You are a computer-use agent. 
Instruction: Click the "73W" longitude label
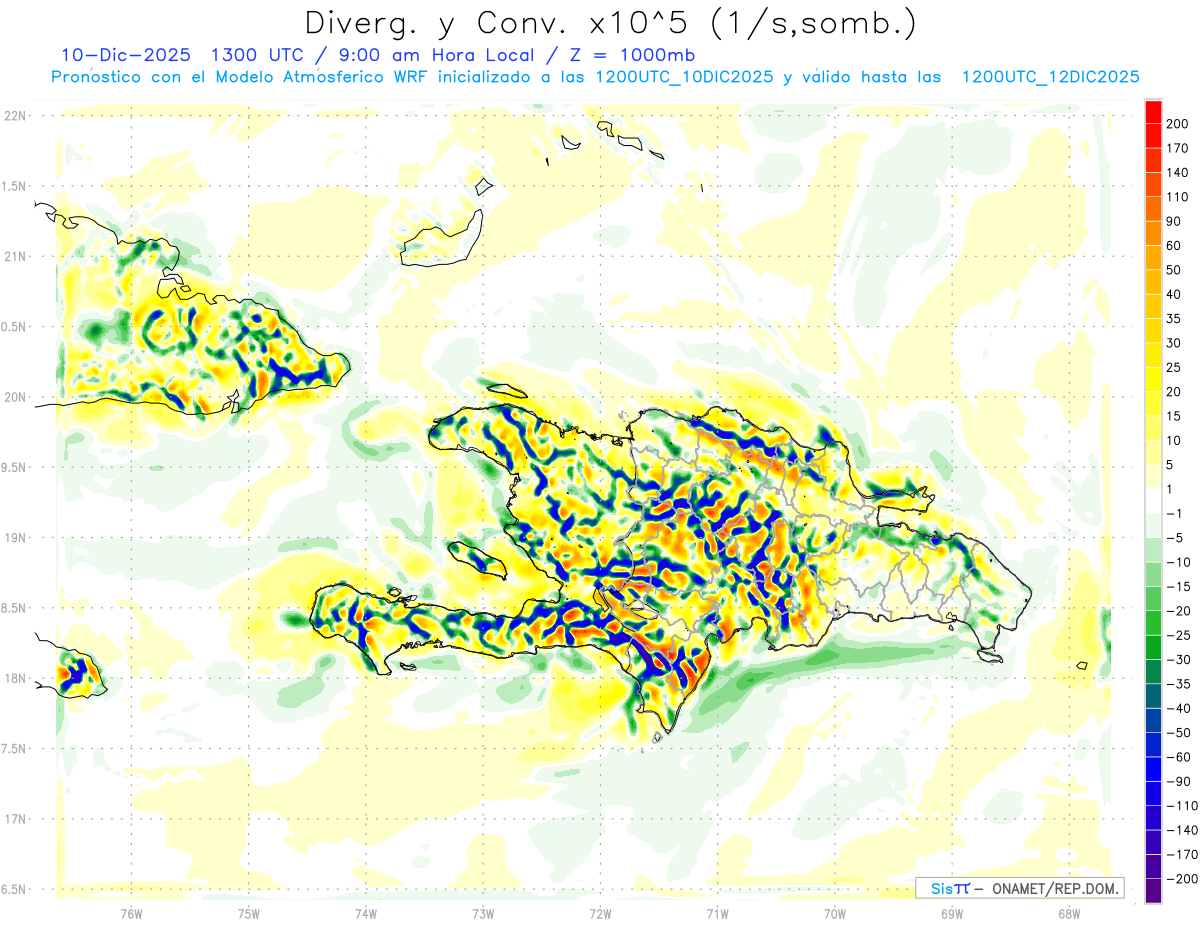pyautogui.click(x=483, y=913)
